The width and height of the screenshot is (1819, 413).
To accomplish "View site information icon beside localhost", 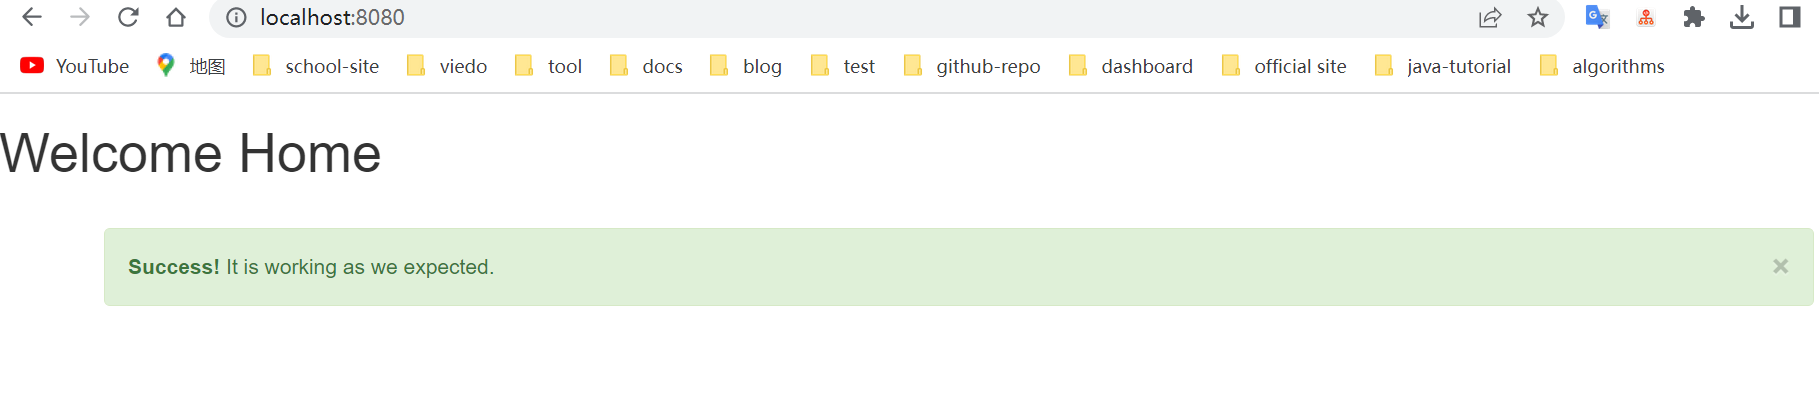I will tap(236, 17).
